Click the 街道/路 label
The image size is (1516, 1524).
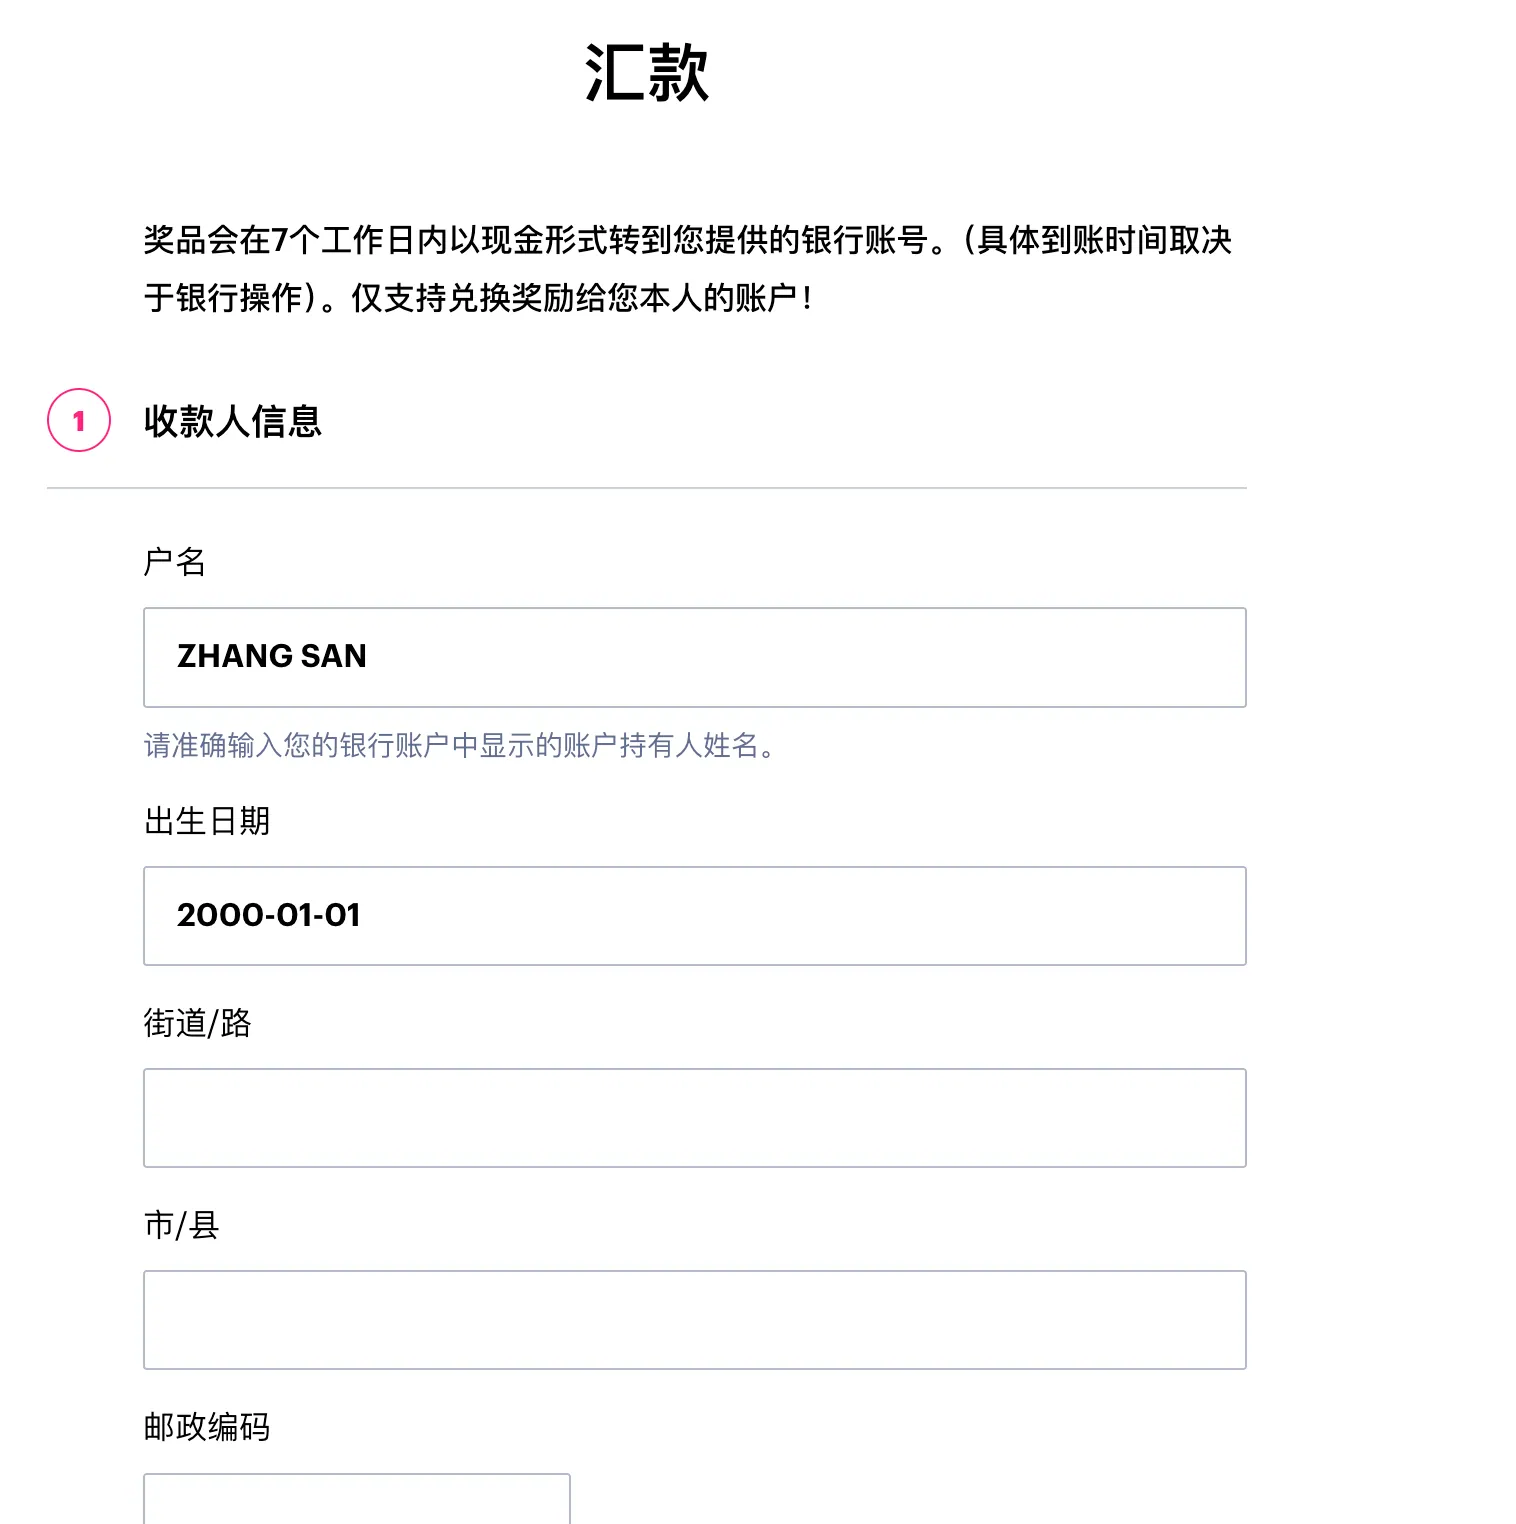point(198,1024)
